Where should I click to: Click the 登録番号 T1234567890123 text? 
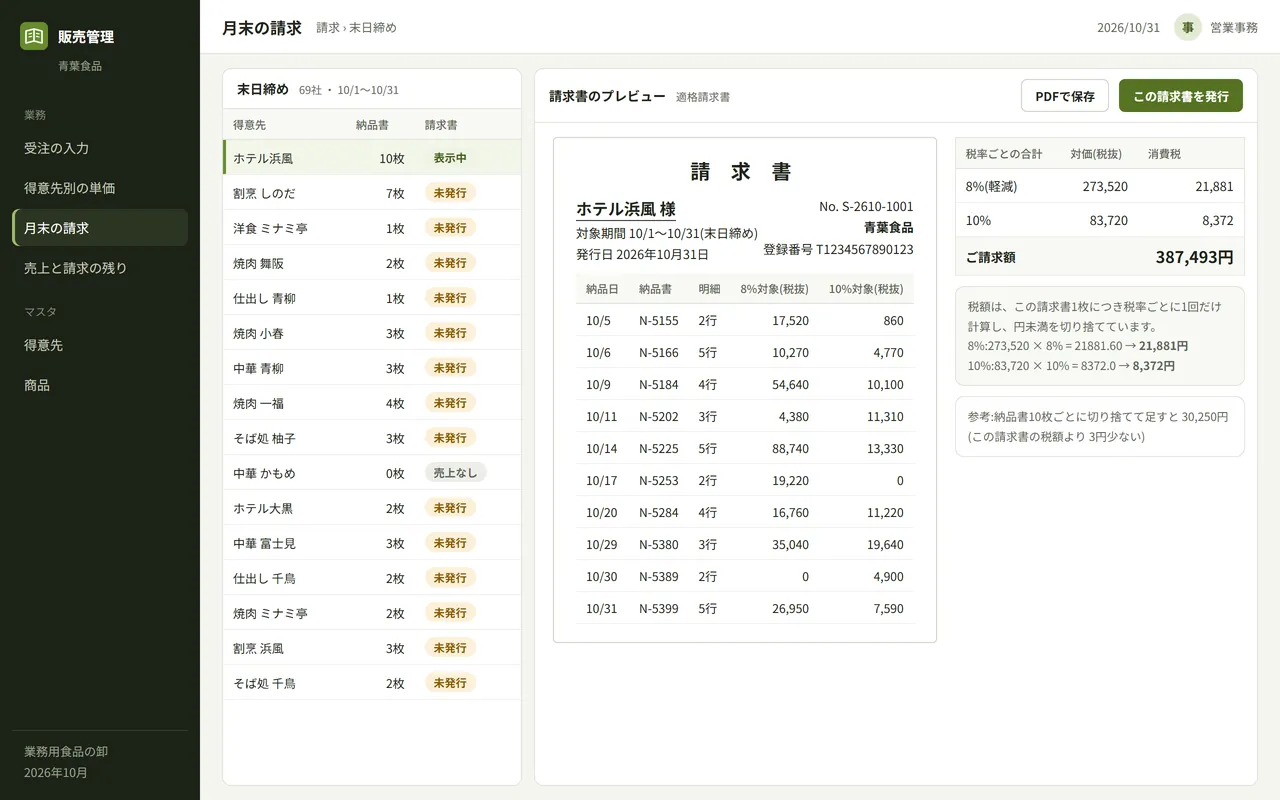click(838, 250)
